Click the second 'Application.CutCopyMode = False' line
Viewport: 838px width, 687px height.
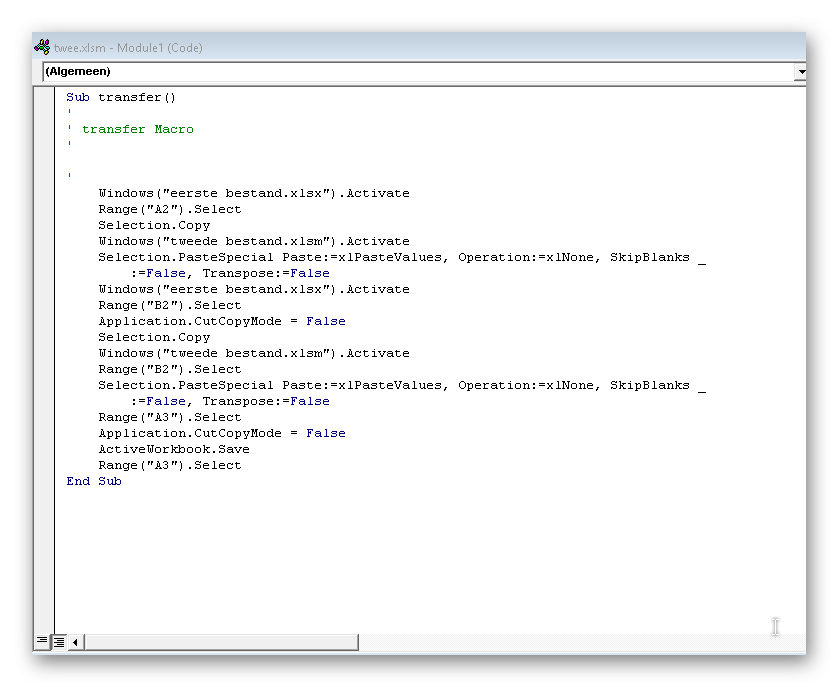pos(222,434)
